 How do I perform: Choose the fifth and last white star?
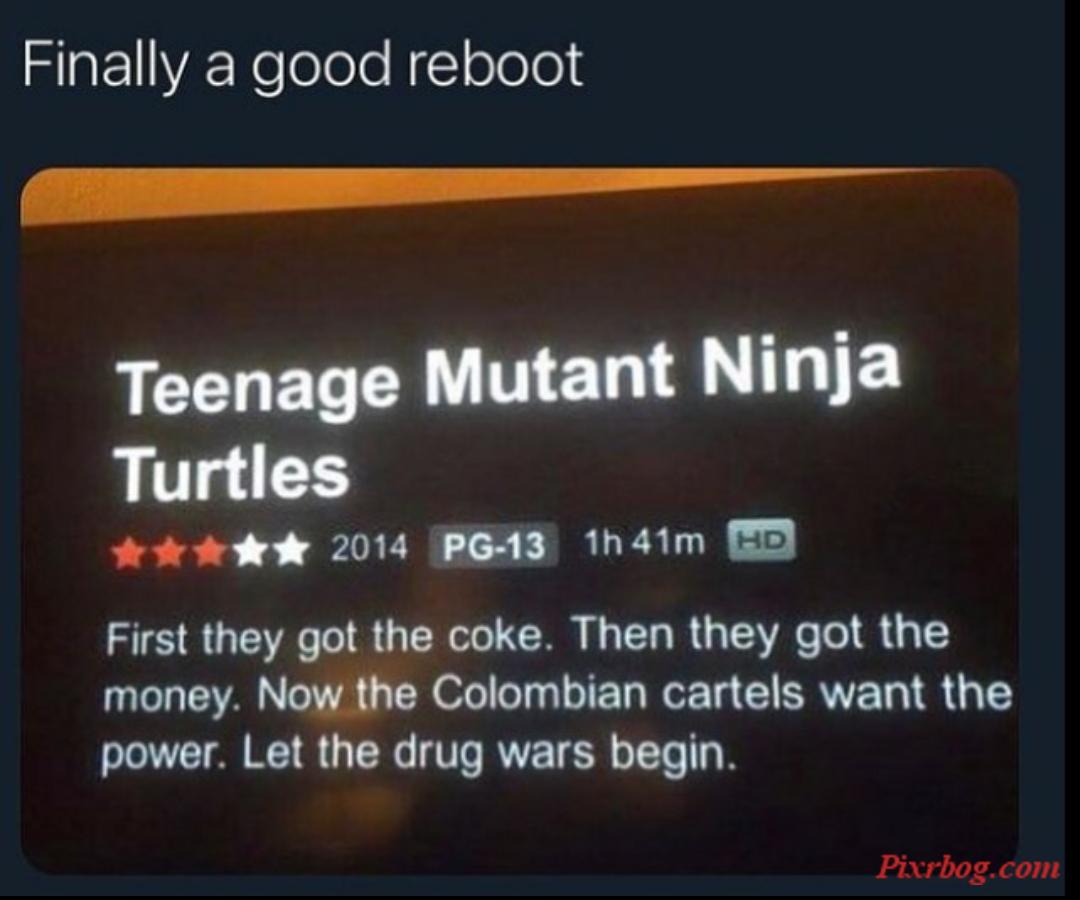click(289, 550)
